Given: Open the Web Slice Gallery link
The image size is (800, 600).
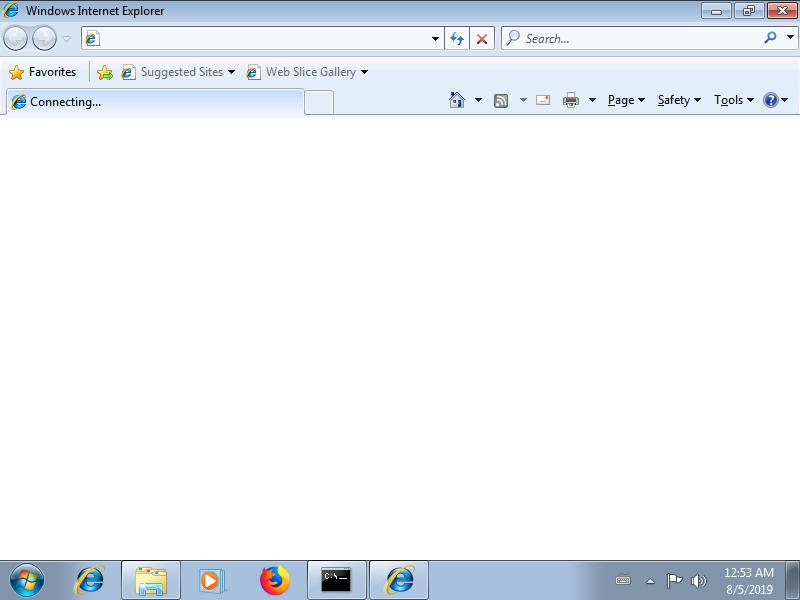Looking at the screenshot, I should point(307,72).
